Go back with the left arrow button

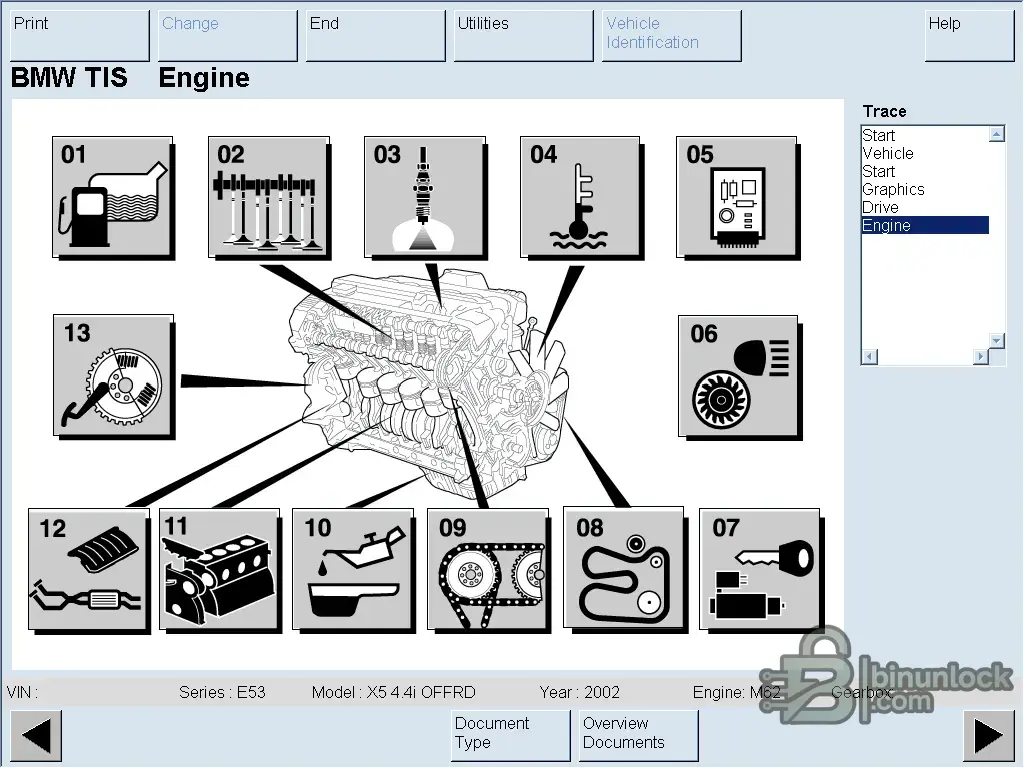[37, 736]
